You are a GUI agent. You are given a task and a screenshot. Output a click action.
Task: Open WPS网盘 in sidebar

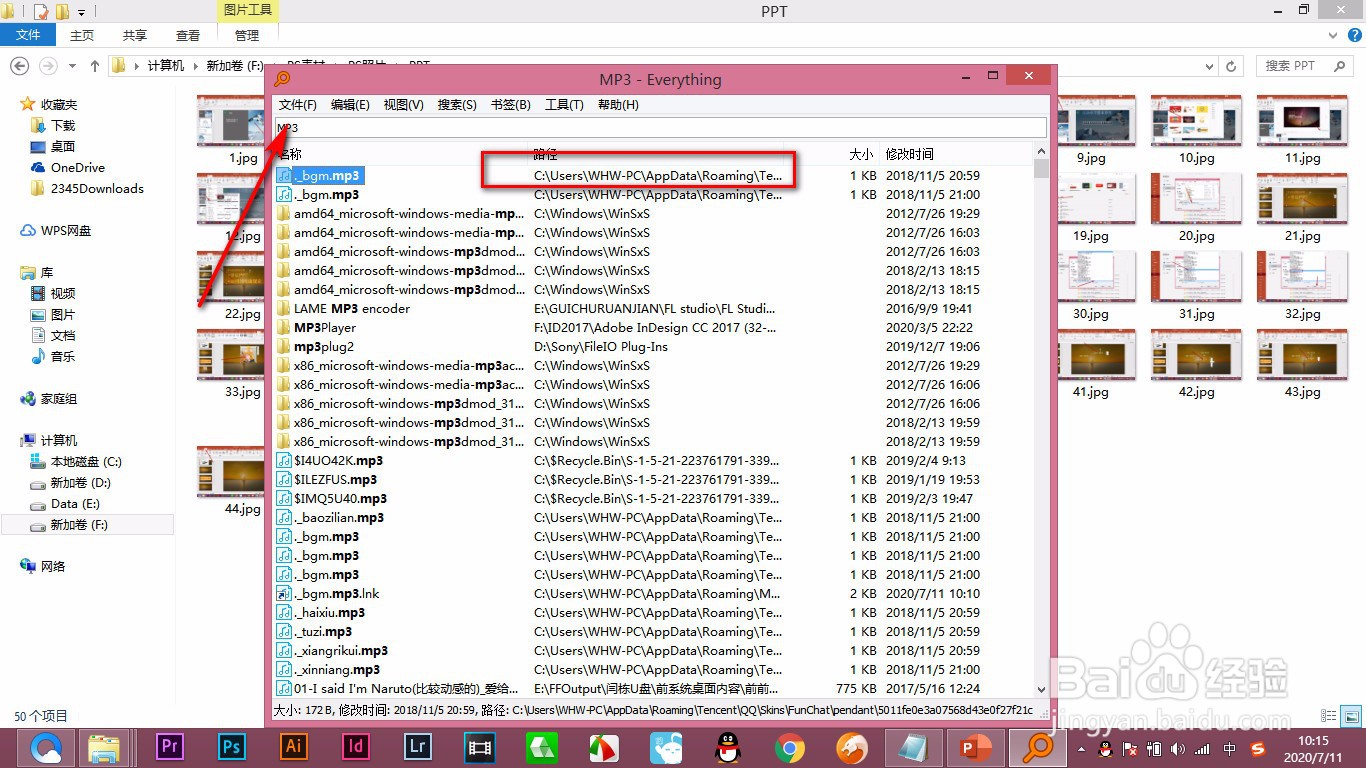(66, 230)
